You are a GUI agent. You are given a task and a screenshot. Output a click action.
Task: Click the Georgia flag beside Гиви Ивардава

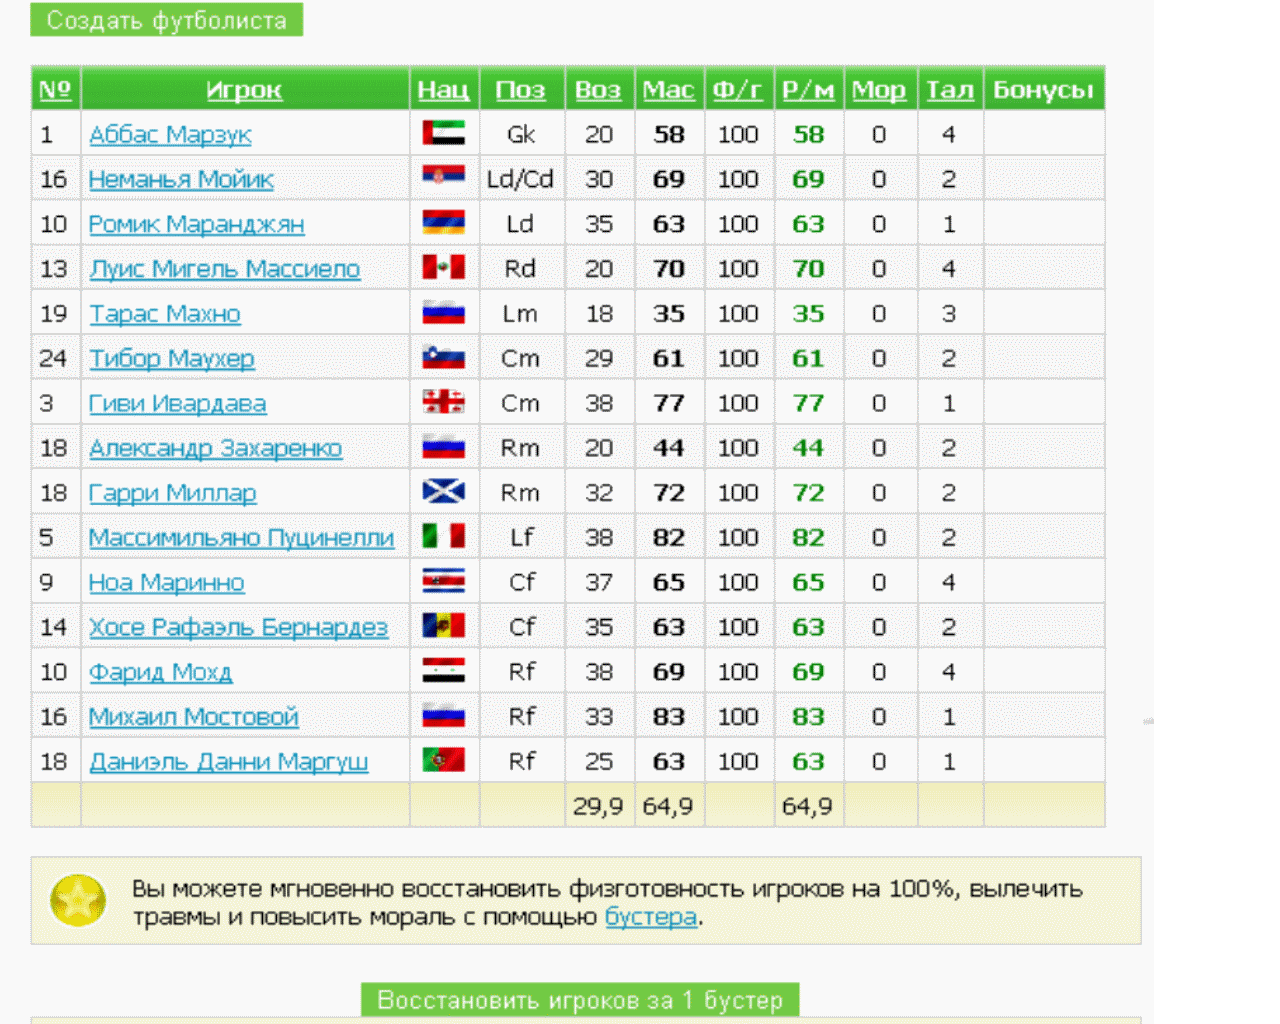[x=443, y=403]
